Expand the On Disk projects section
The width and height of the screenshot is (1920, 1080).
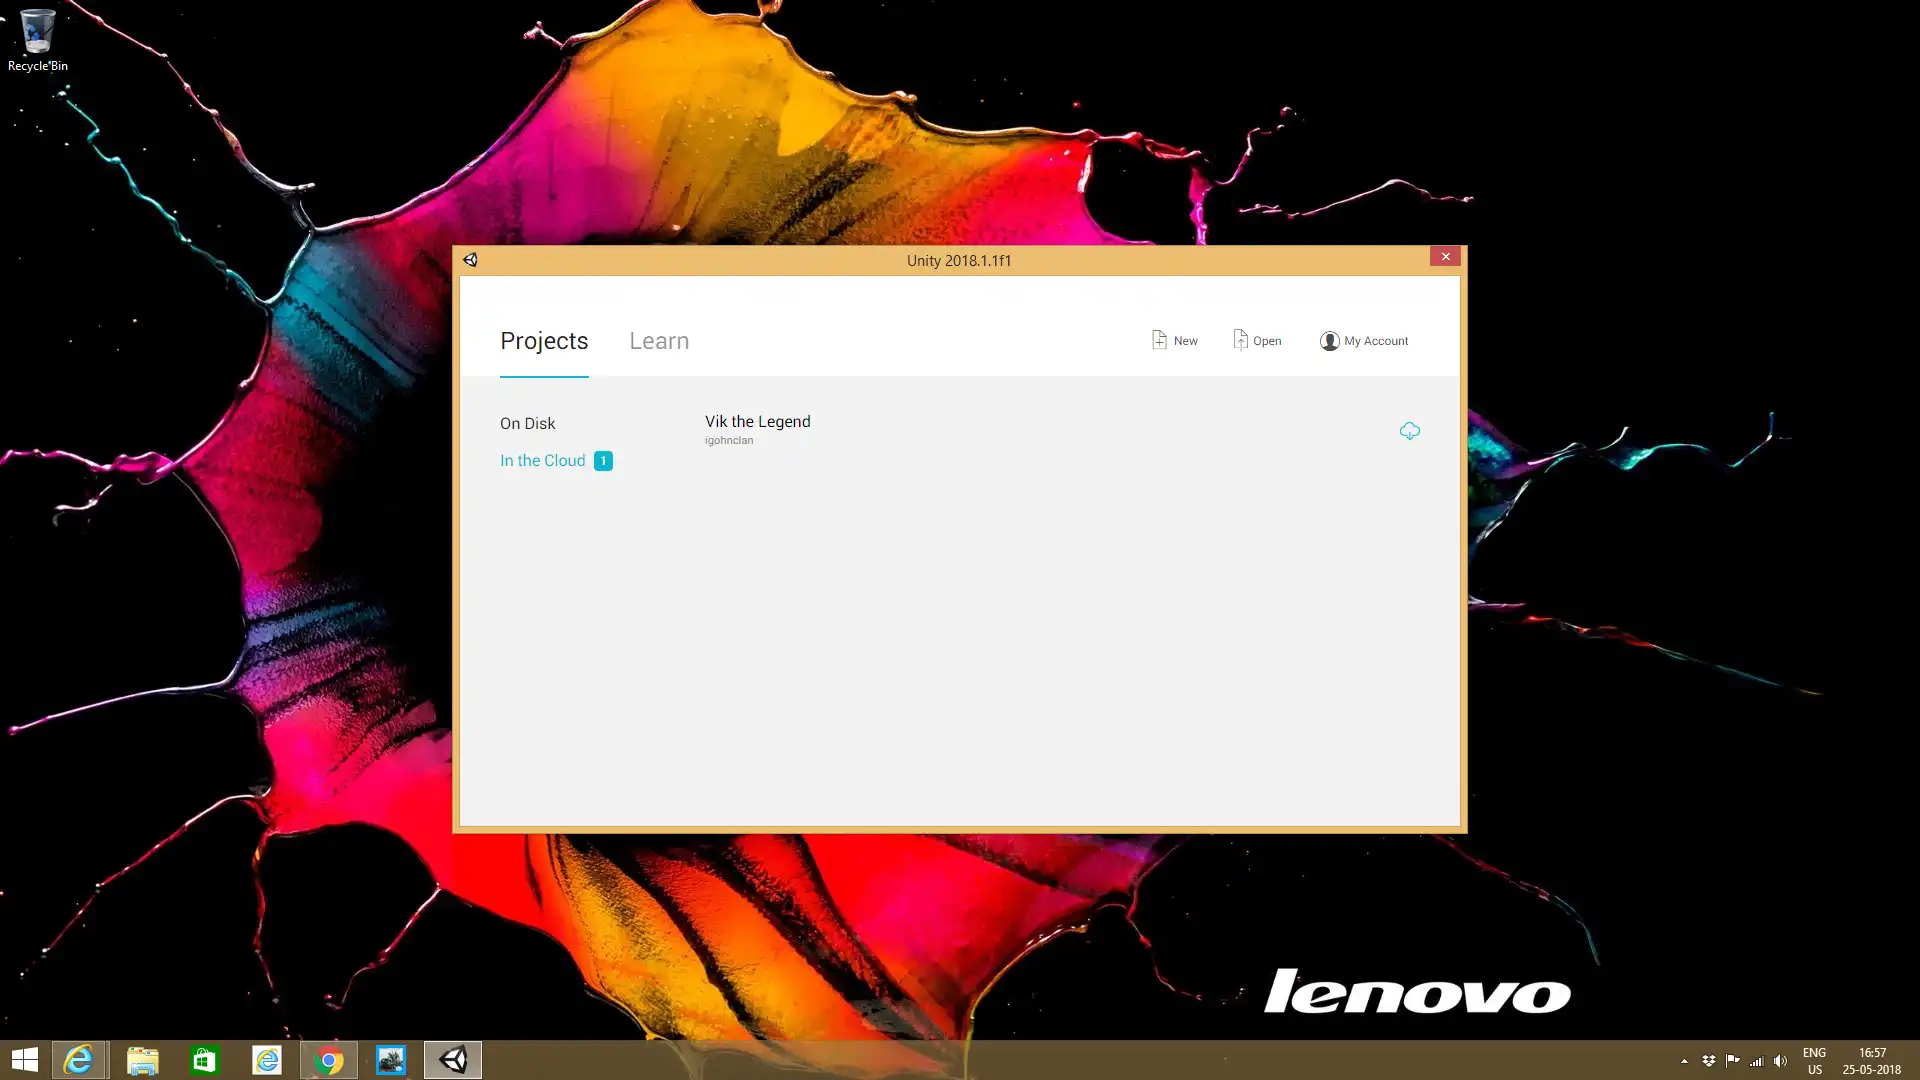tap(527, 422)
